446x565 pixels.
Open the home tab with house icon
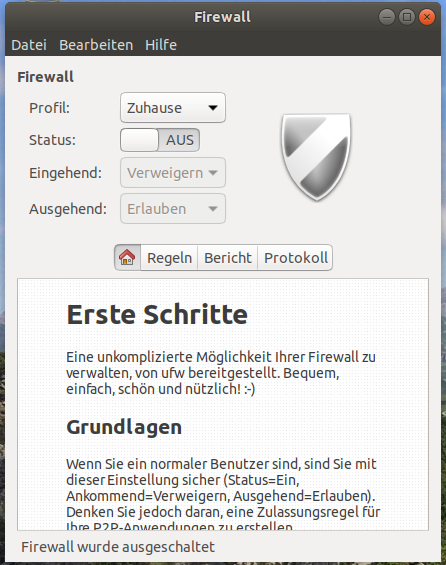click(128, 258)
